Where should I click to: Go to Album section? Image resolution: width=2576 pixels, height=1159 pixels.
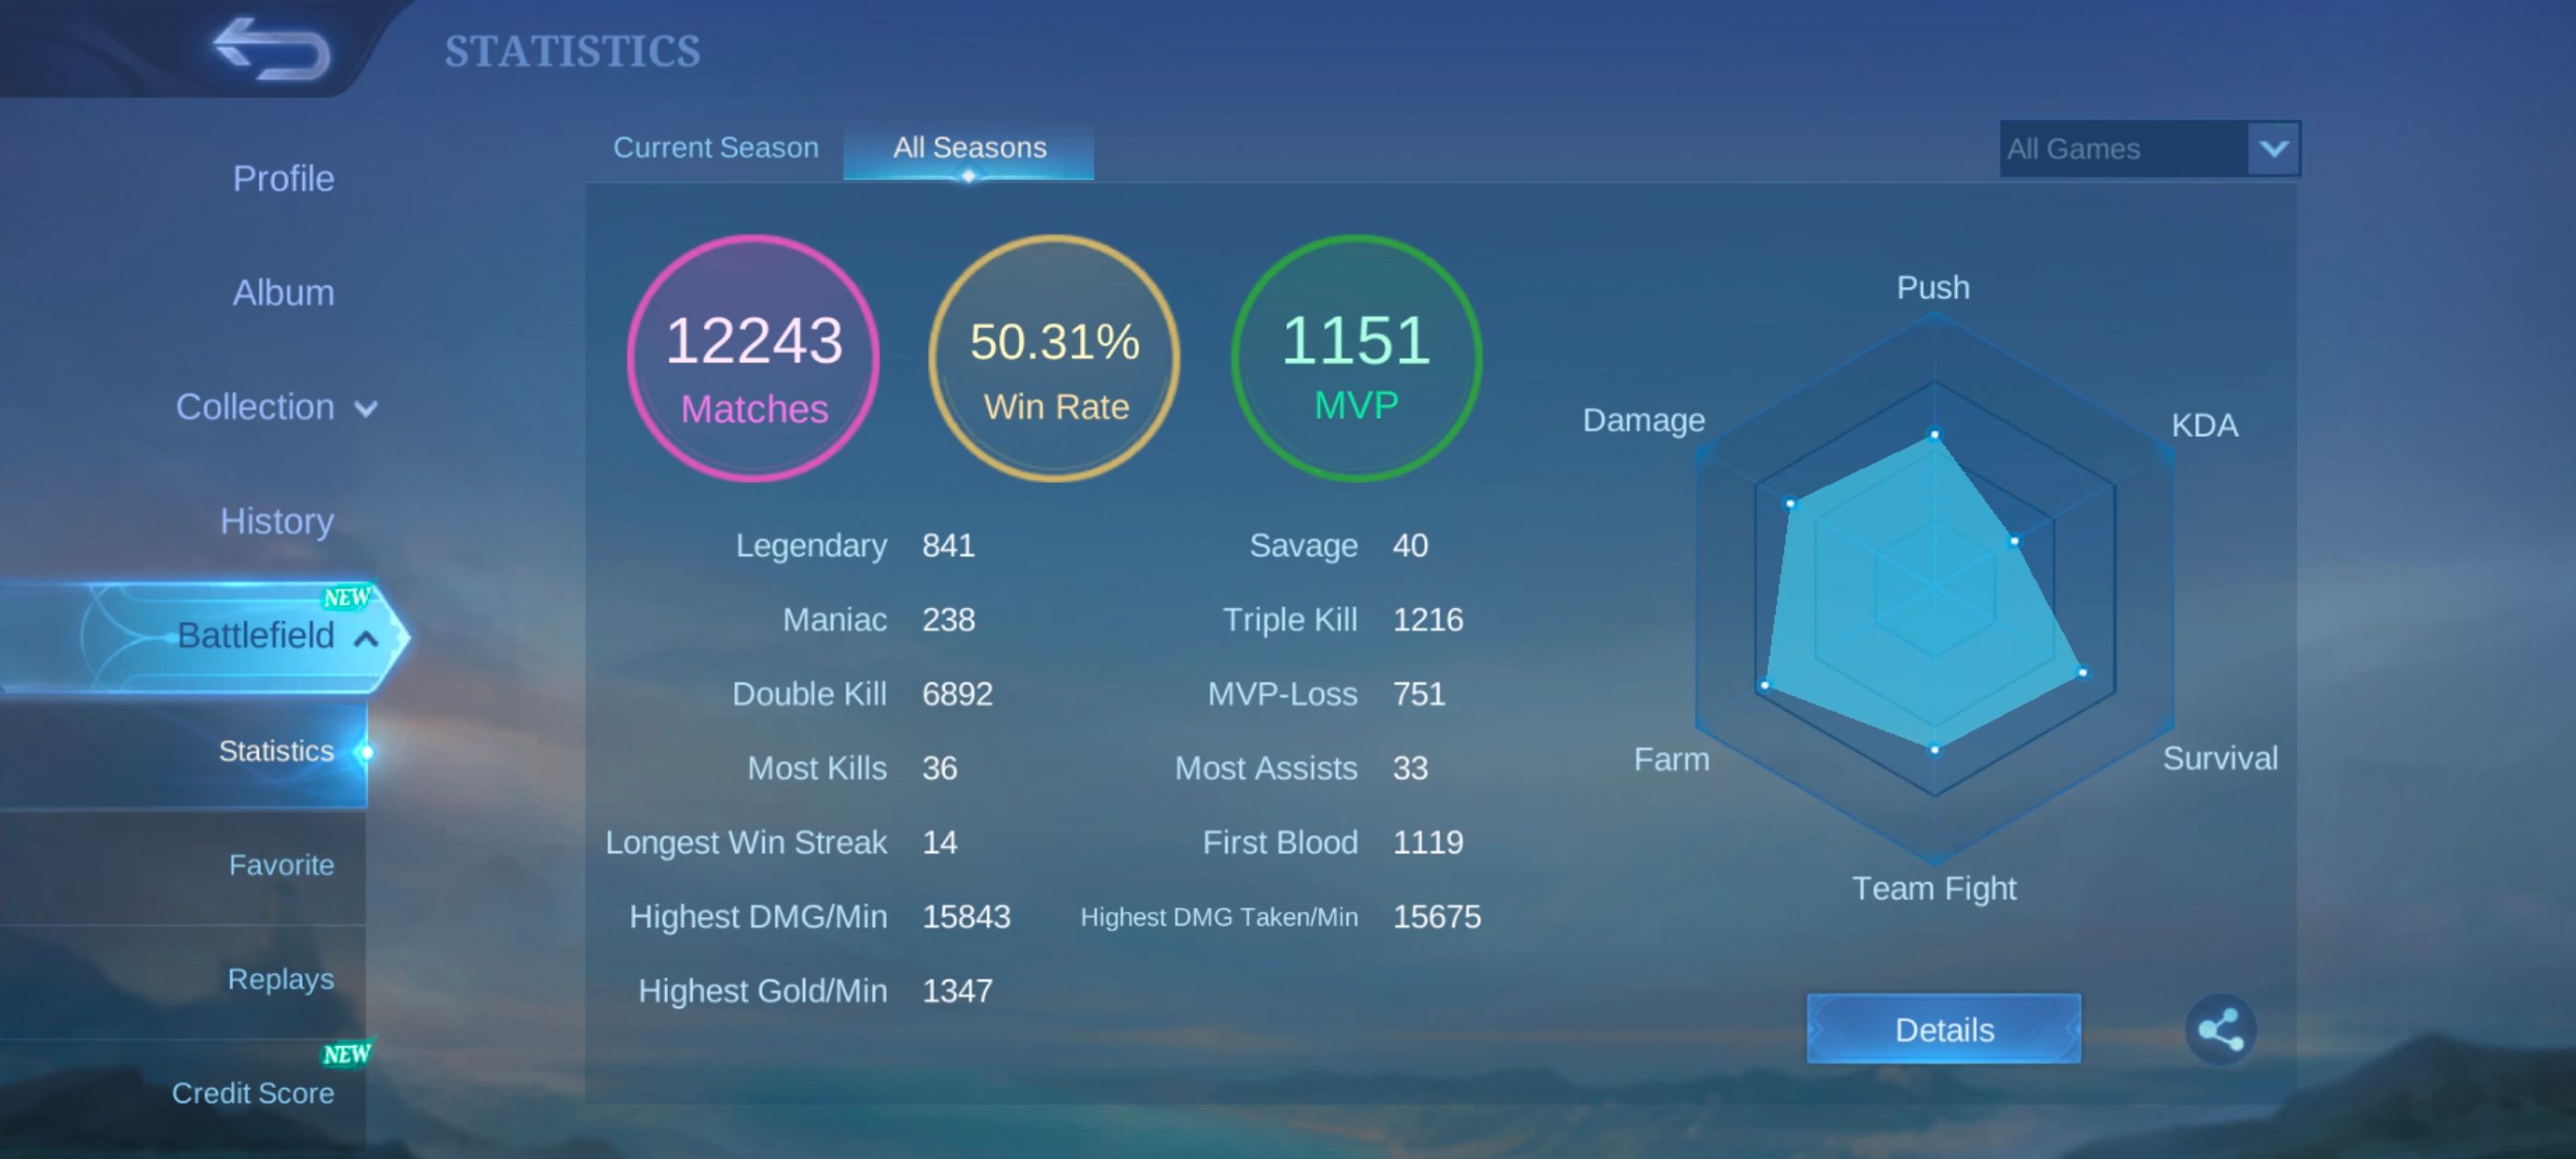(283, 293)
